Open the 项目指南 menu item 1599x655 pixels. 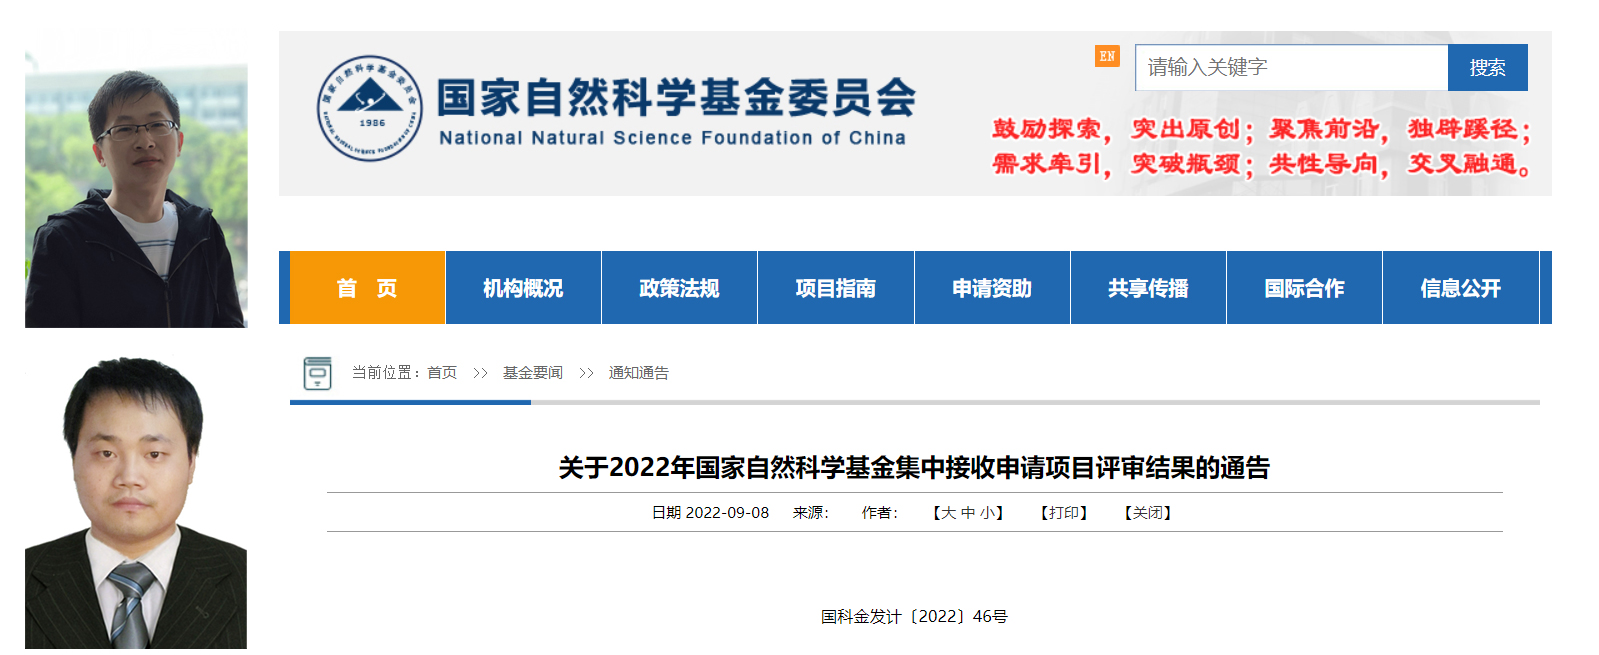tap(835, 288)
